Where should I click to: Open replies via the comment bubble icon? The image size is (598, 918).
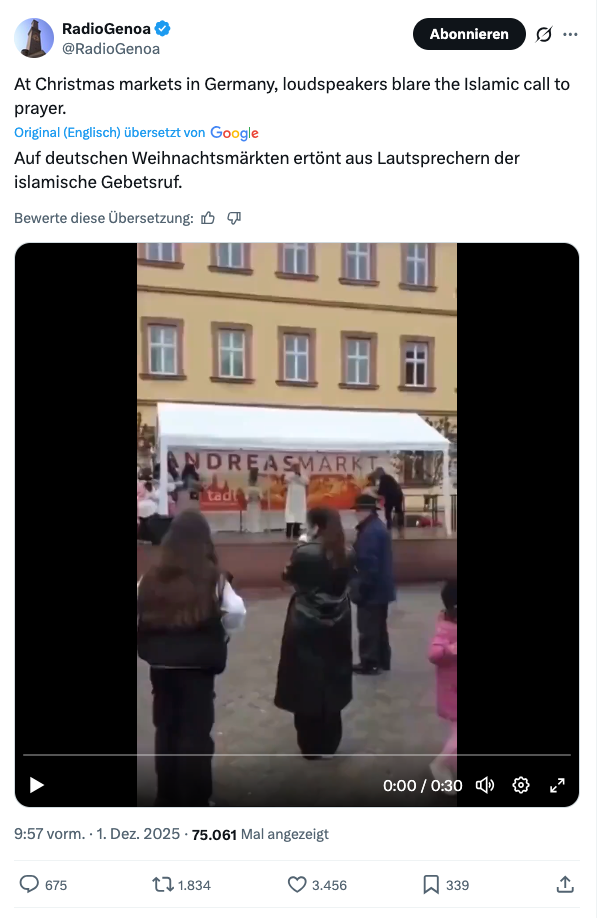pos(29,884)
